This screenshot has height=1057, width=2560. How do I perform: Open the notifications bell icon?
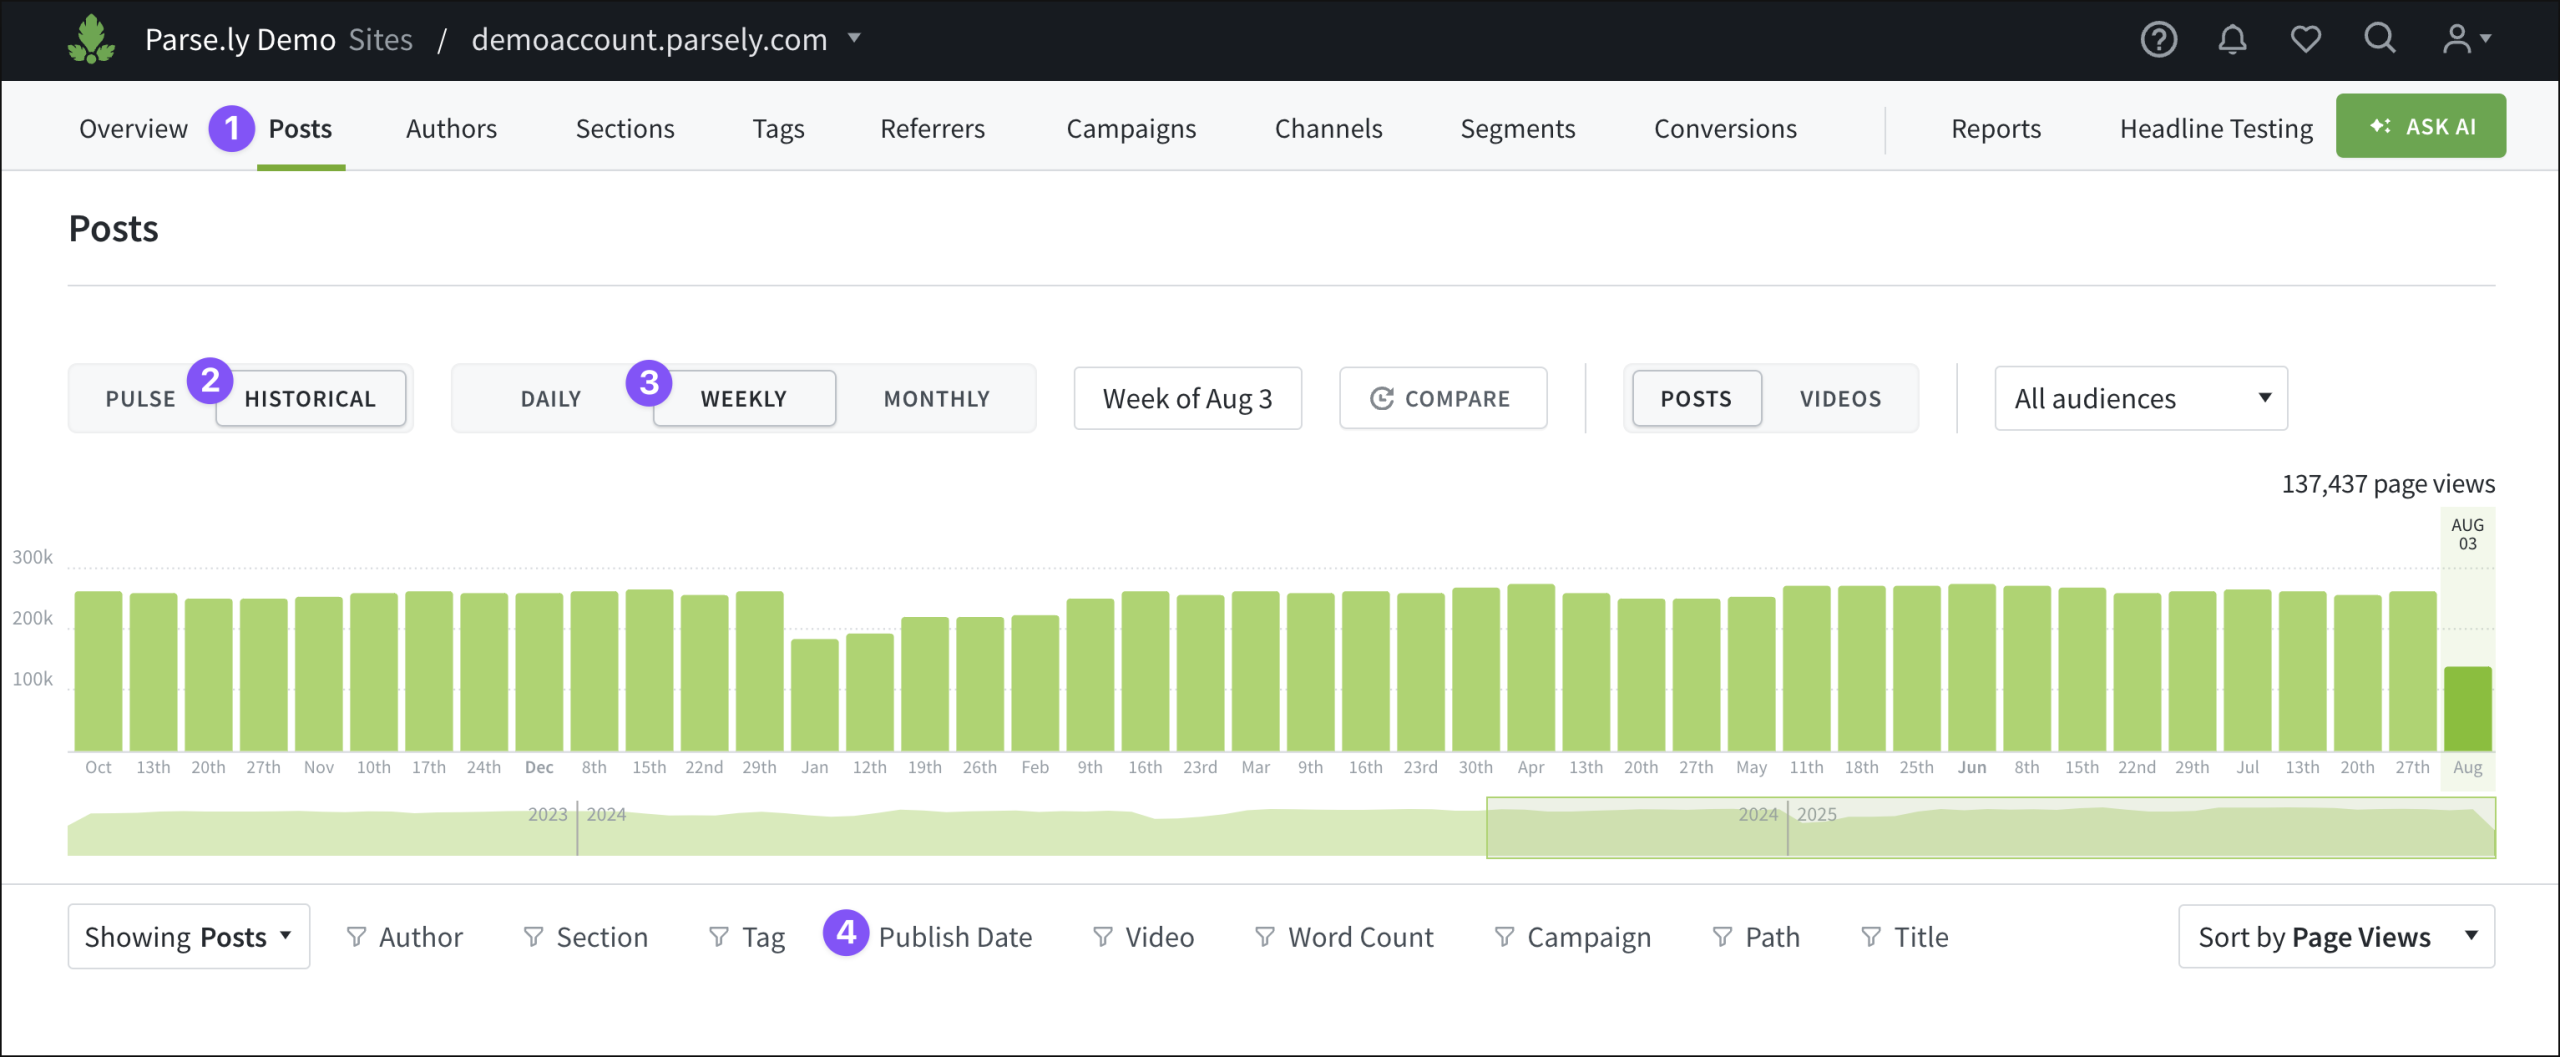tap(2232, 39)
